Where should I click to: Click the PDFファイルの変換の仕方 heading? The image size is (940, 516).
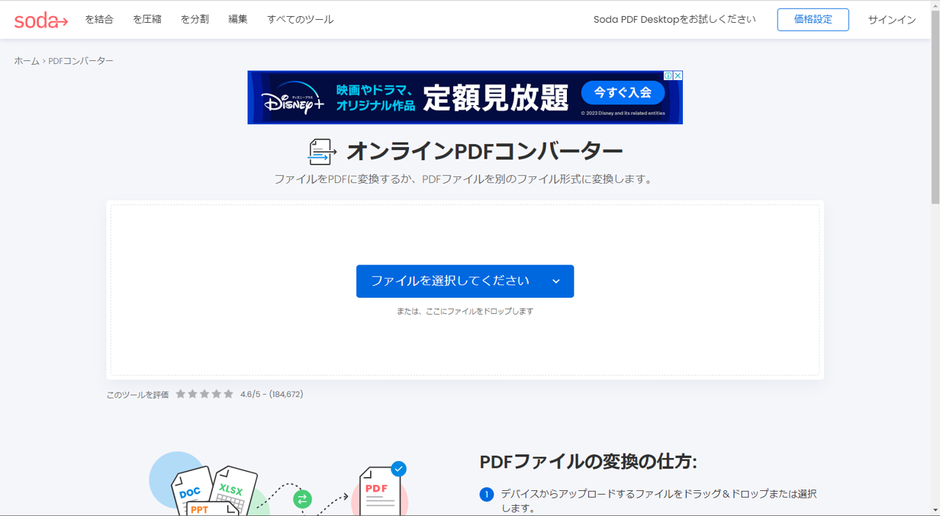pos(588,461)
